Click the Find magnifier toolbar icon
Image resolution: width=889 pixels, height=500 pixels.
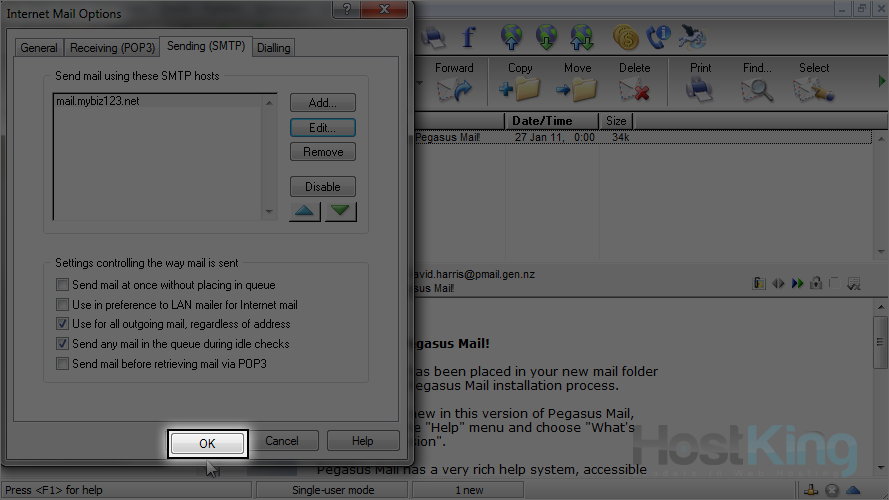757,90
